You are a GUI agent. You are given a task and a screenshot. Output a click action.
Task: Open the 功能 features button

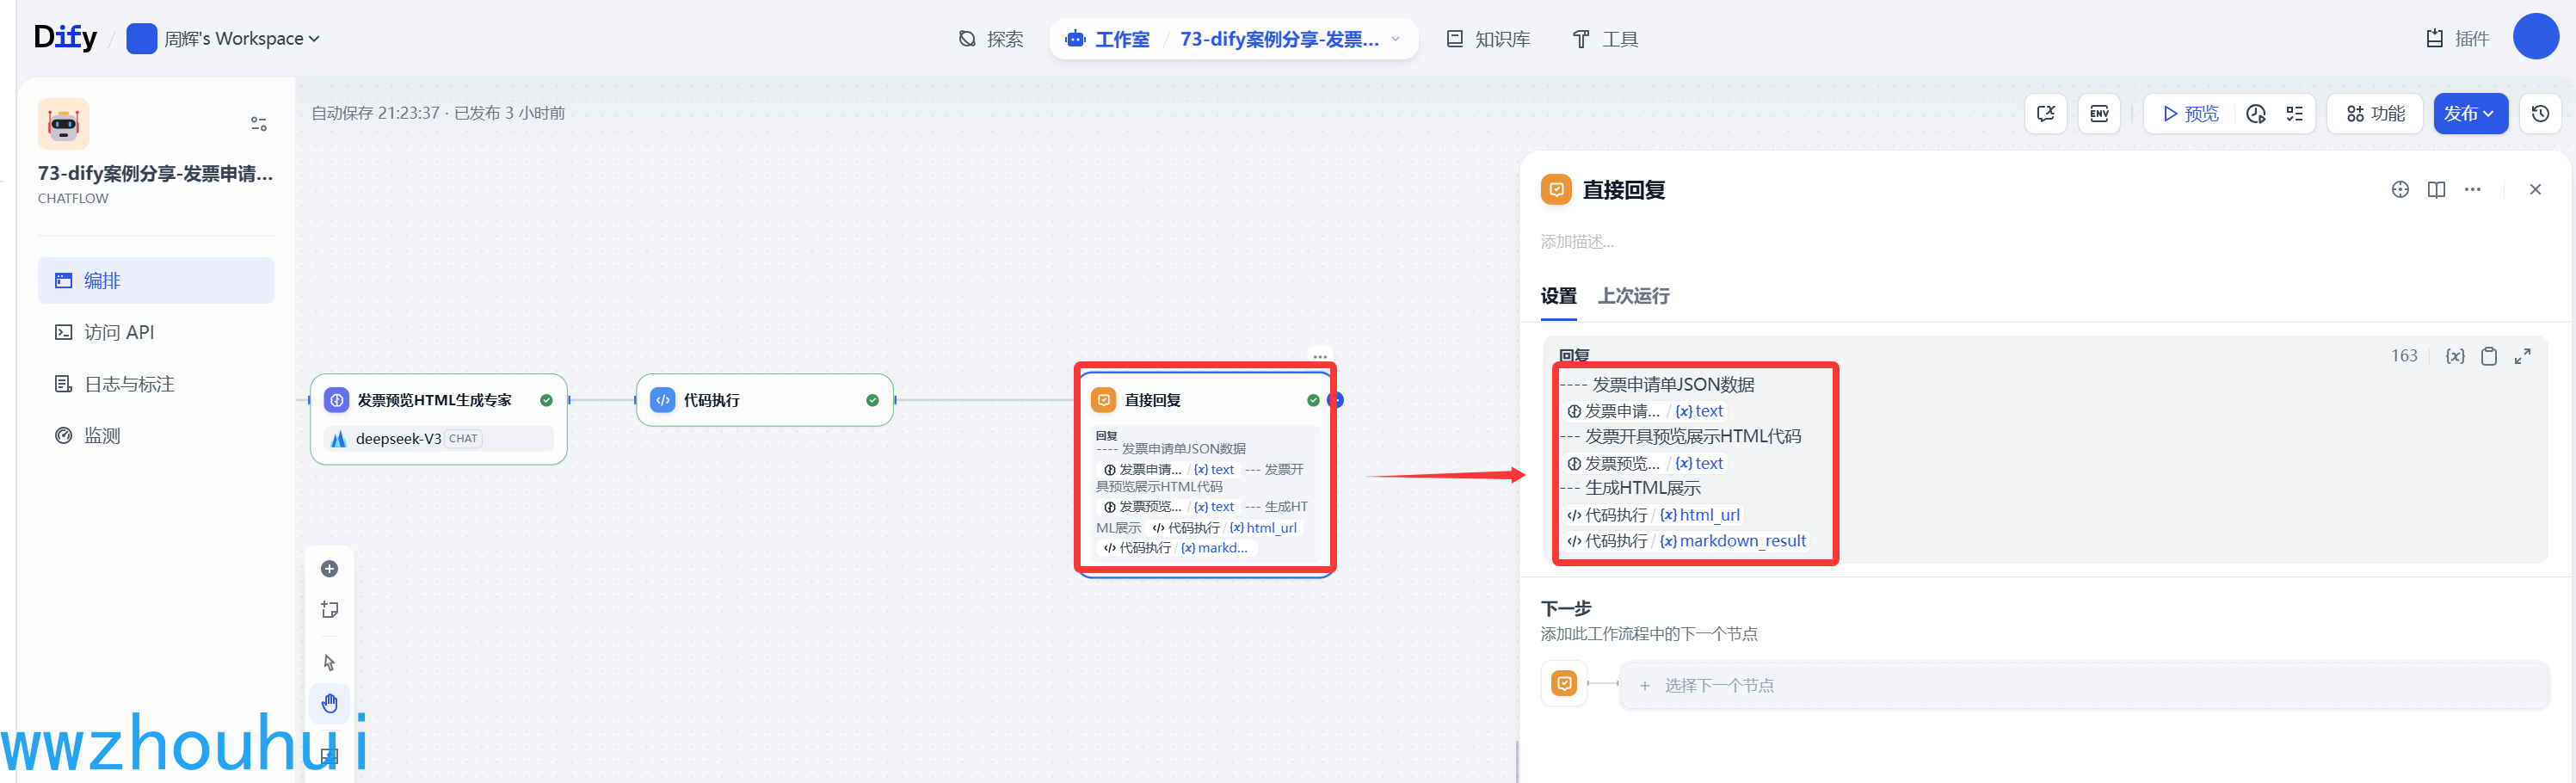(x=2375, y=114)
